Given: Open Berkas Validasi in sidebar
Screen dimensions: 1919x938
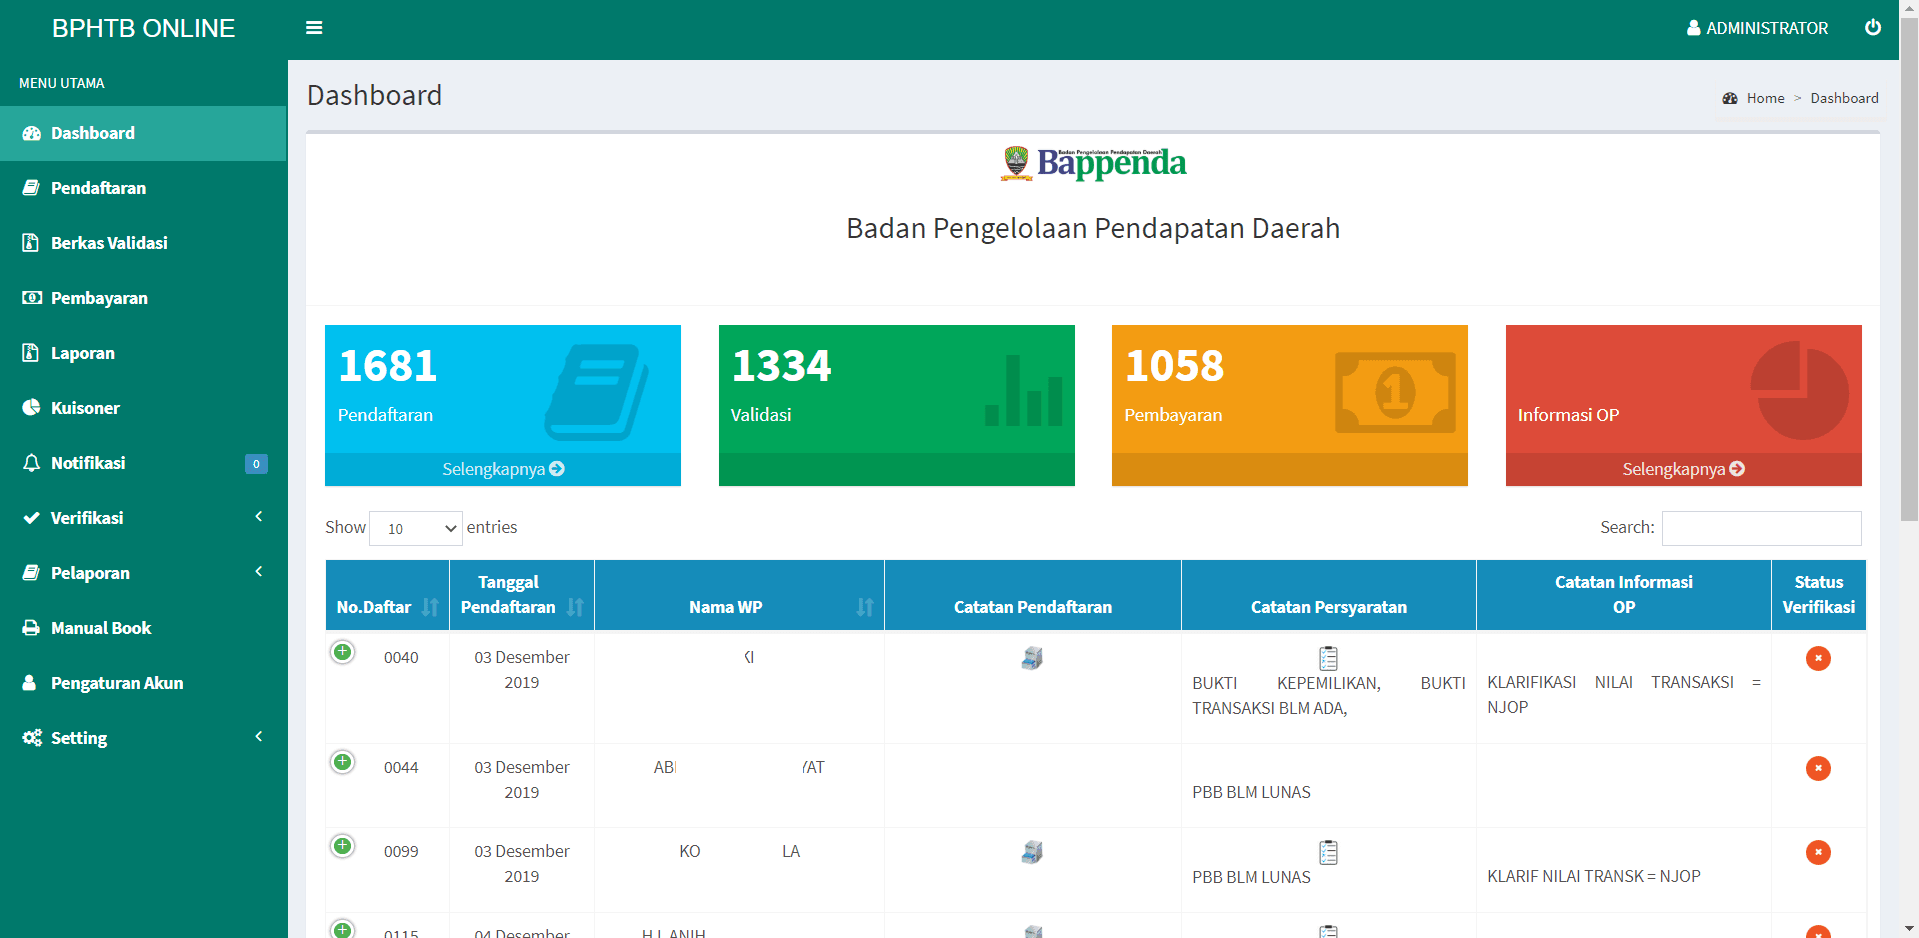Looking at the screenshot, I should 143,243.
